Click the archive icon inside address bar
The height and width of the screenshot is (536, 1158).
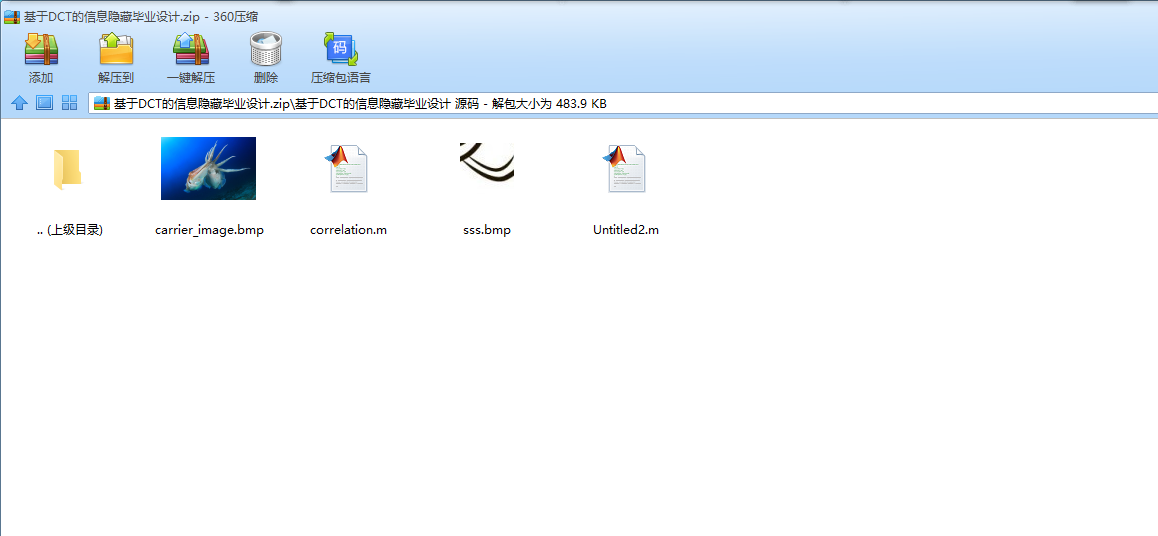[x=102, y=104]
